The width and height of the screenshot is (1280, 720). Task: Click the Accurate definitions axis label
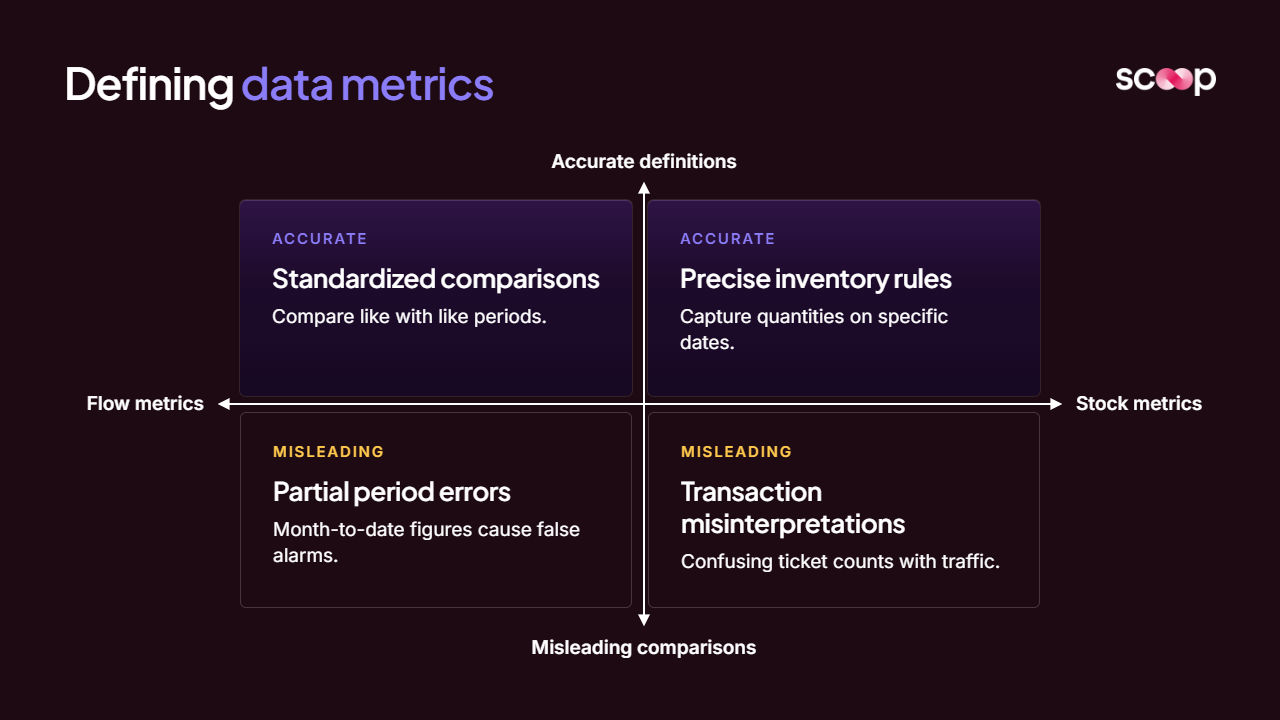pyautogui.click(x=644, y=161)
